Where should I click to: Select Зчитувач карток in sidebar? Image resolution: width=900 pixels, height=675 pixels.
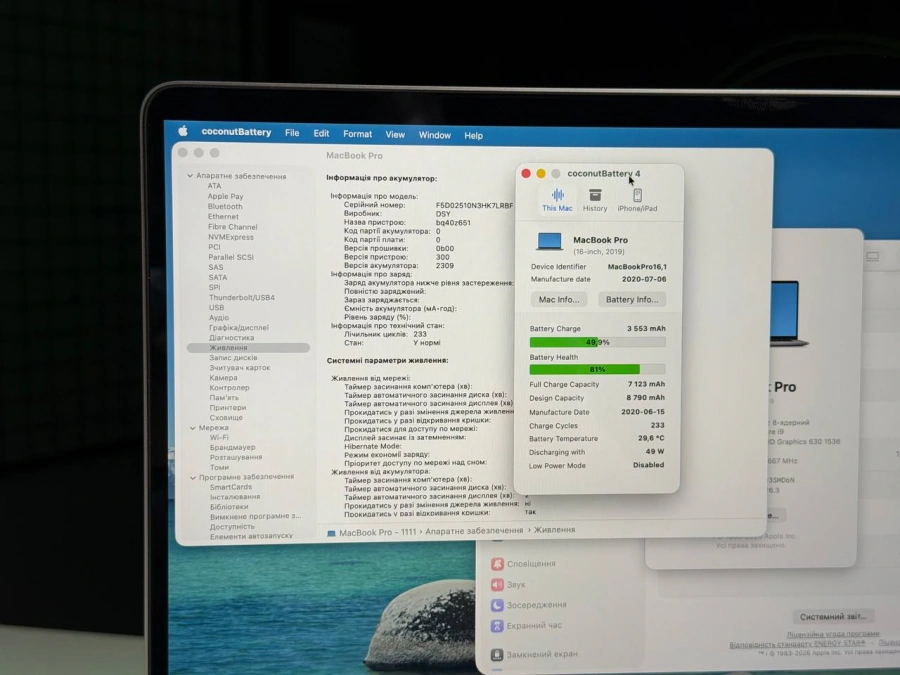pyautogui.click(x=239, y=367)
